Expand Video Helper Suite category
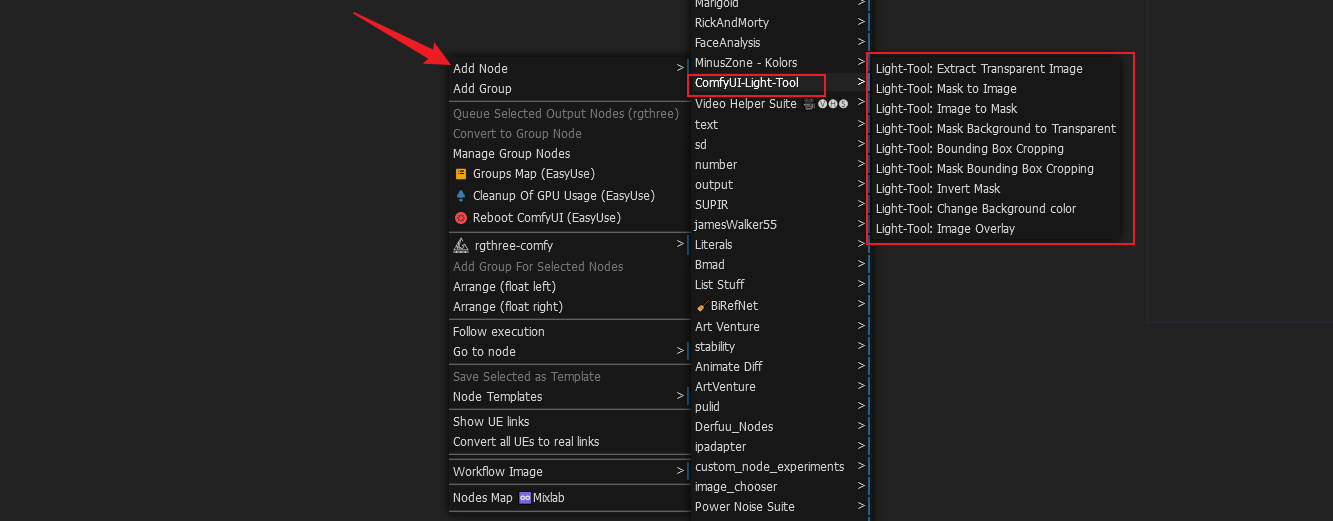 click(779, 104)
